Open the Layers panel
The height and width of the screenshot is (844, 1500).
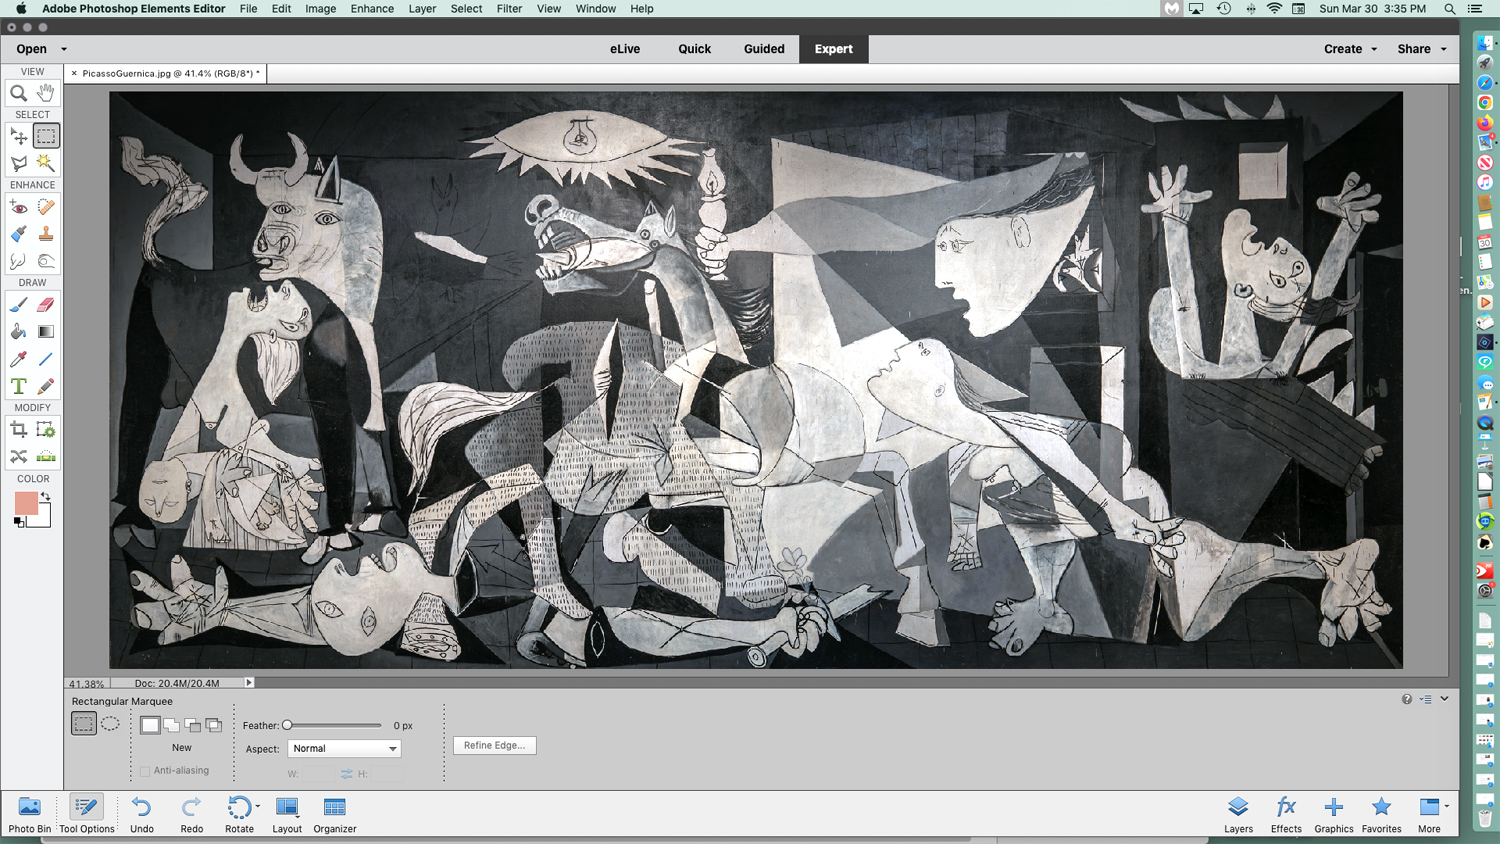1238,814
